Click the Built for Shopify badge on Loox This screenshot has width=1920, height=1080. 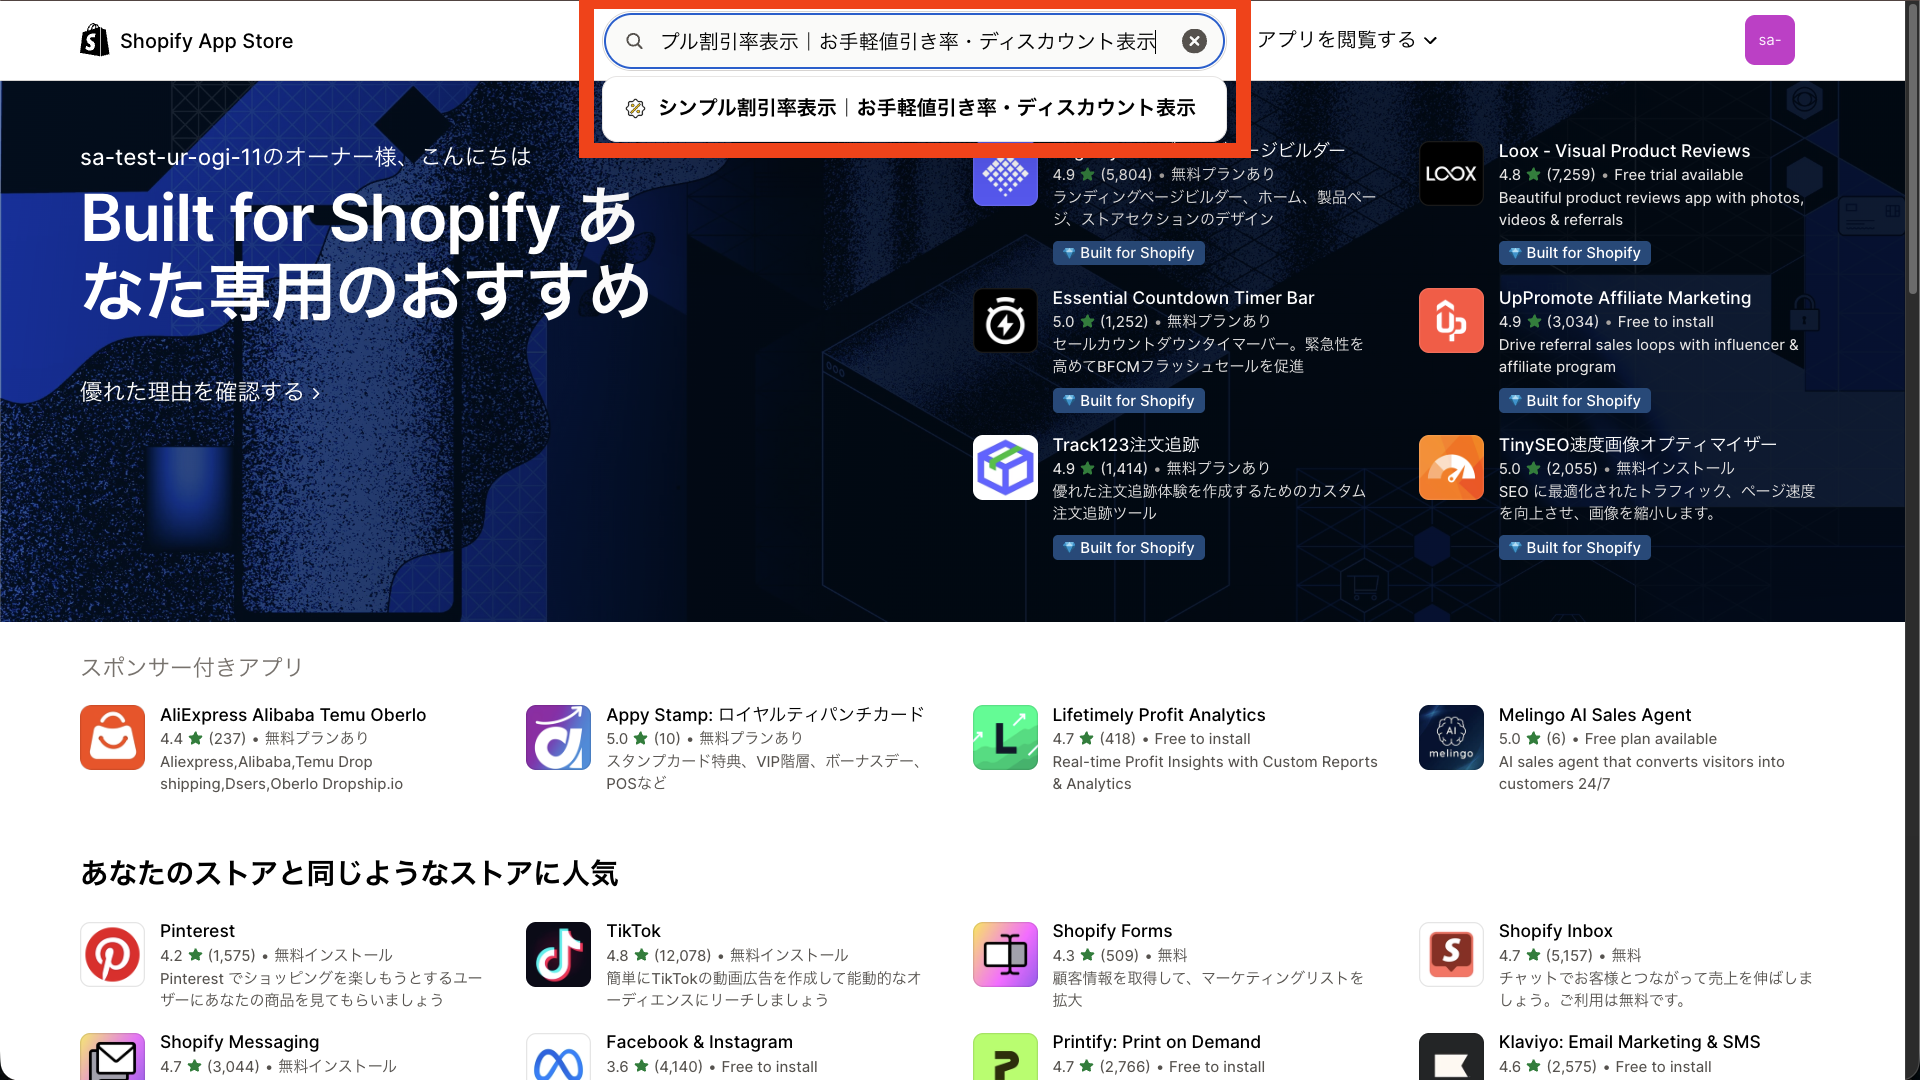click(1574, 253)
